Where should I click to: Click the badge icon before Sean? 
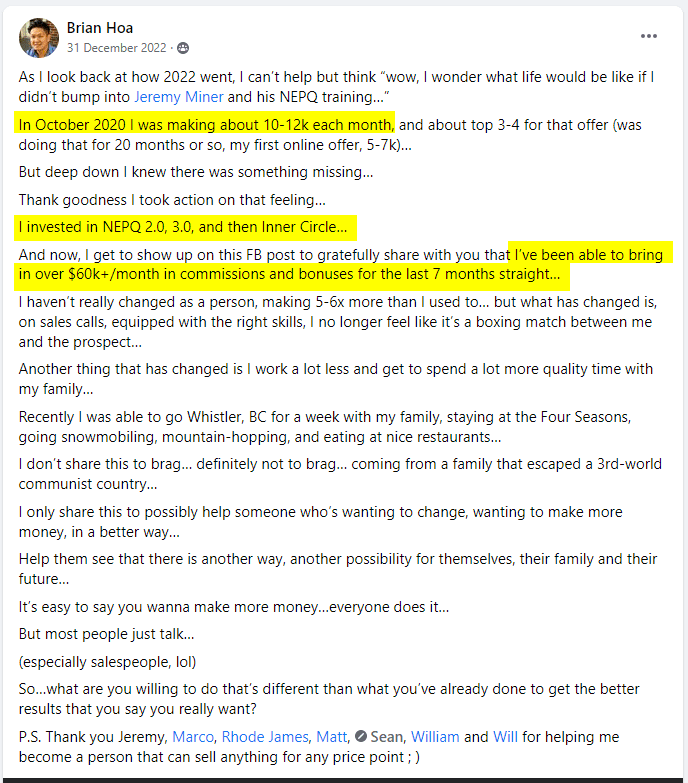361,737
